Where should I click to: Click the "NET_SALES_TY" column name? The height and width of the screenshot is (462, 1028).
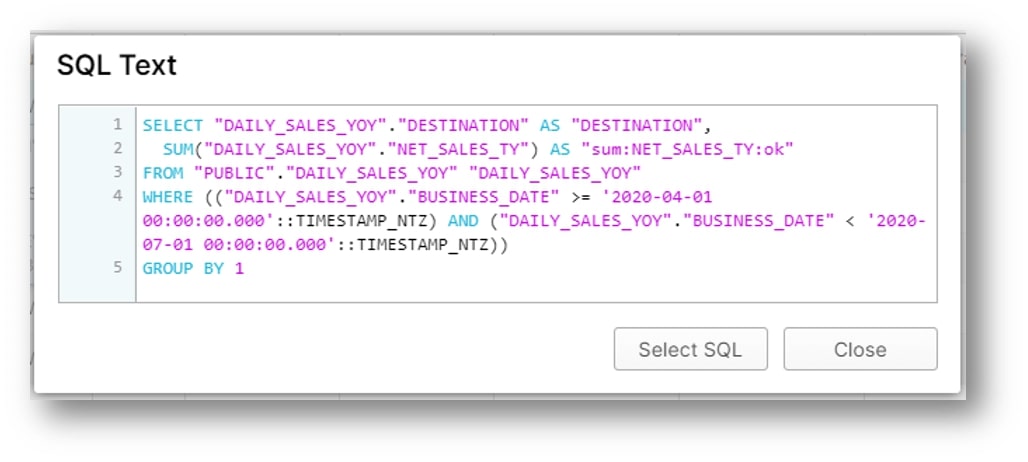[462, 149]
